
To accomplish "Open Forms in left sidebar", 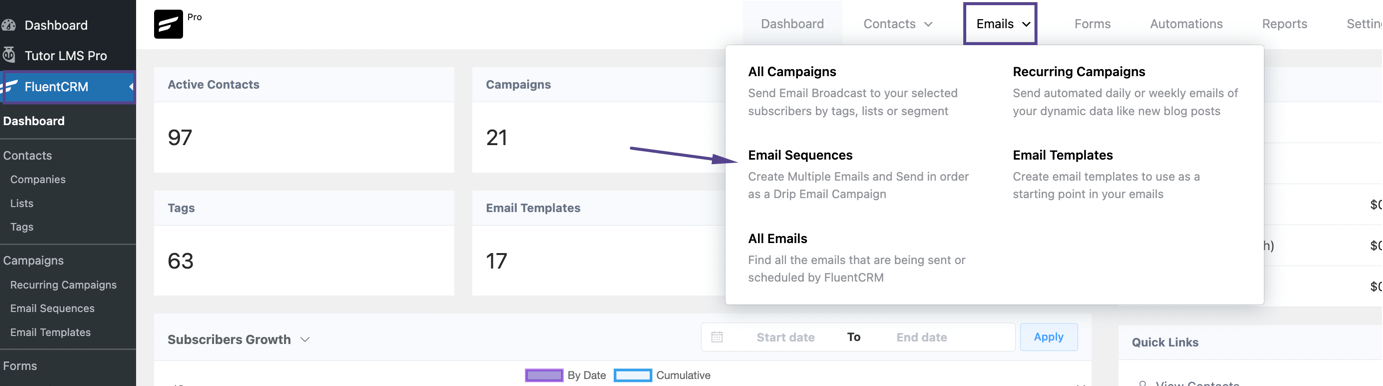I will (20, 366).
